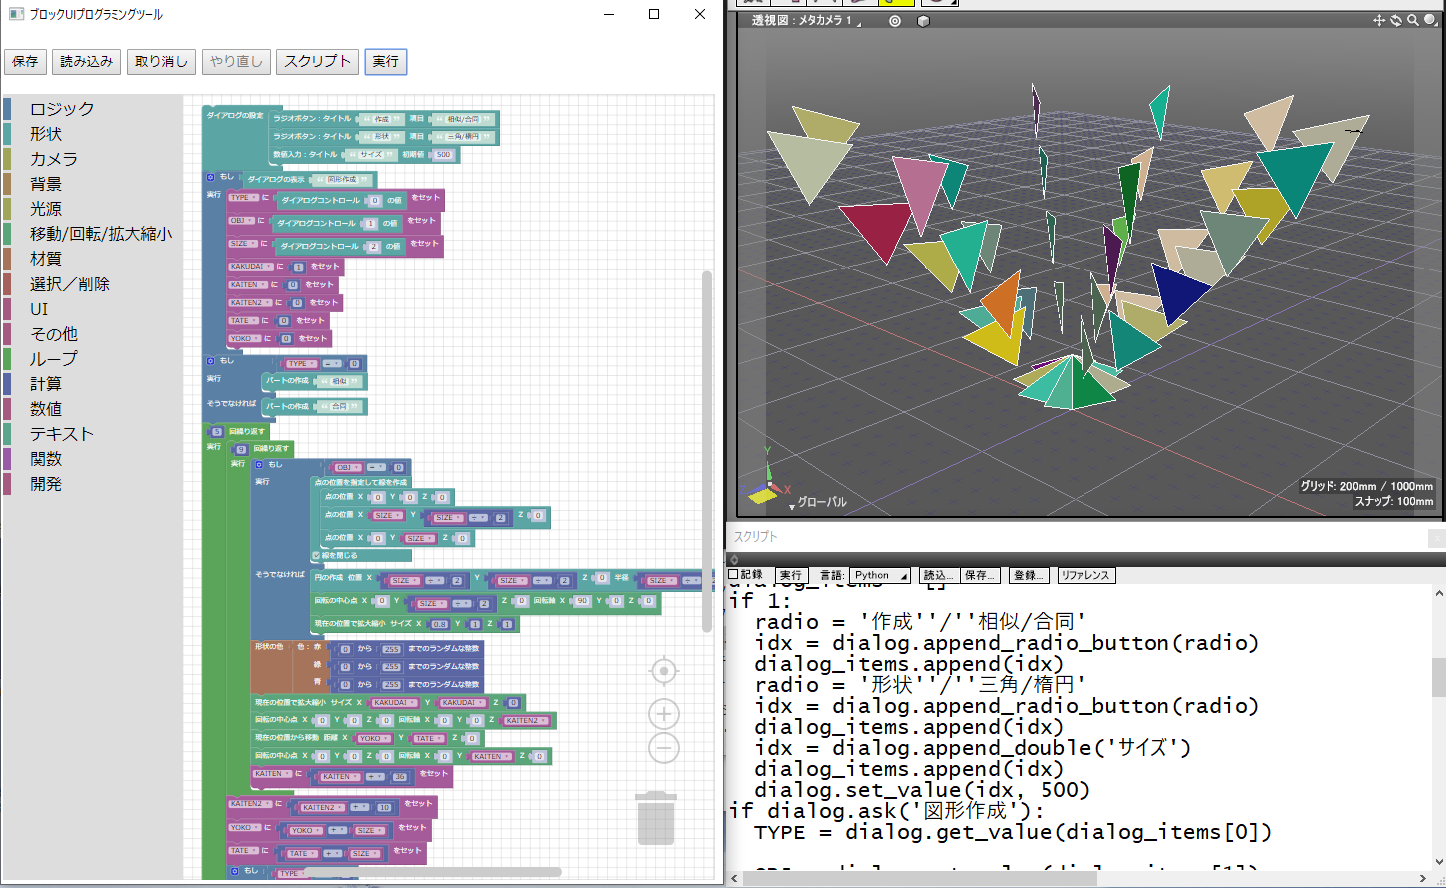Screen dimensions: 1446x888
Task: Select the pan view tool in the viewport toolbar
Action: tap(1379, 21)
